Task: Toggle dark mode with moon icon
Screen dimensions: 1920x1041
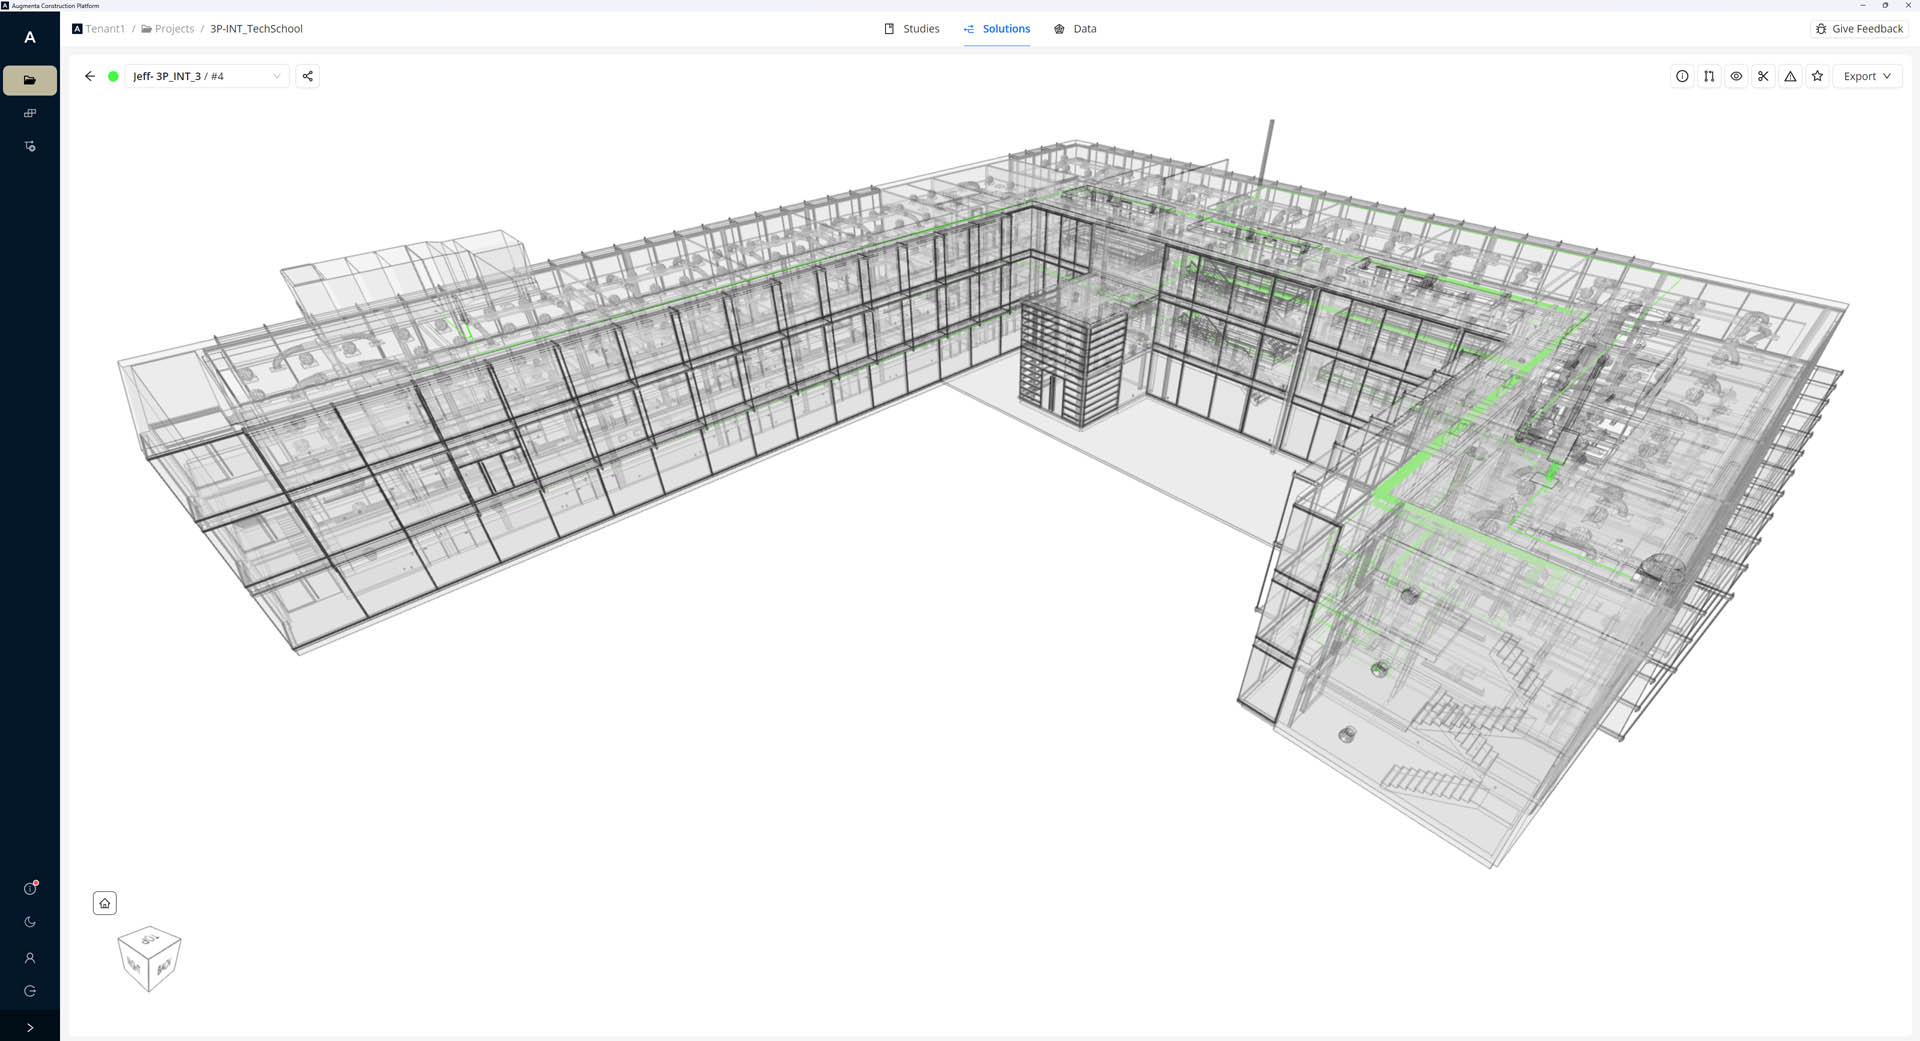Action: [30, 922]
